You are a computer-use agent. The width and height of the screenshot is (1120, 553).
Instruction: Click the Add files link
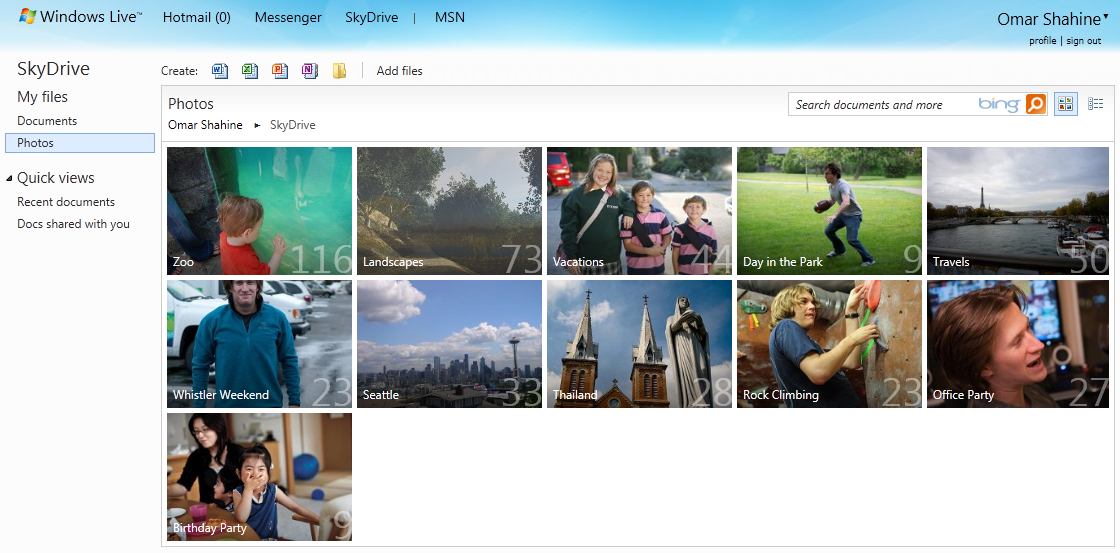tap(399, 71)
